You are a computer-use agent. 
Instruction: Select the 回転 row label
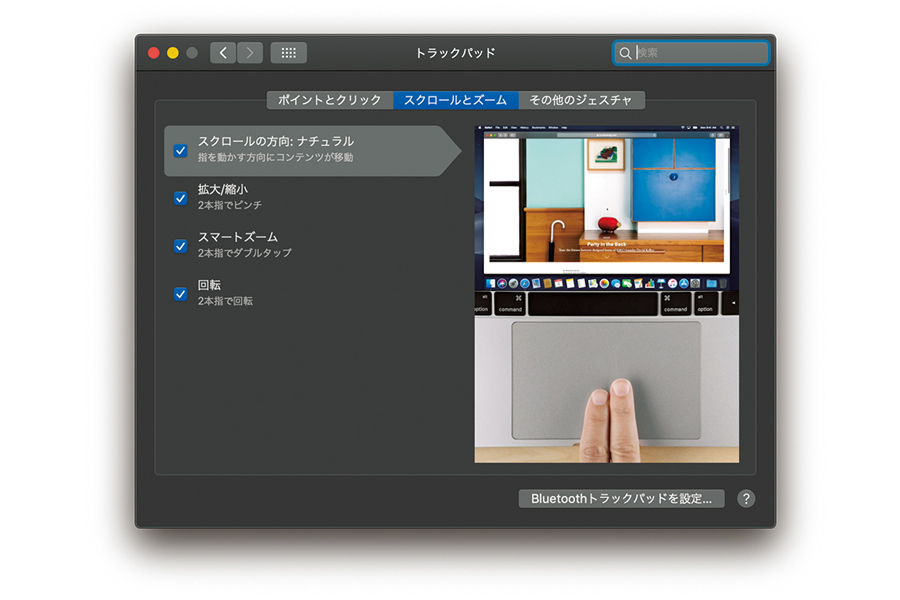coord(209,285)
